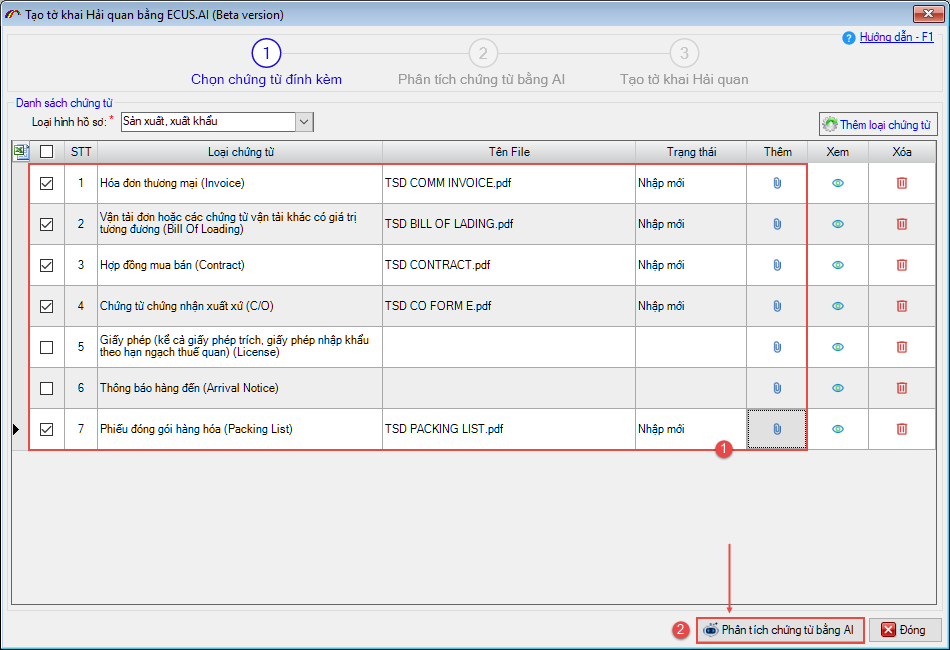Open the Hướng dẫn - F1 help link
950x650 pixels.
896,37
